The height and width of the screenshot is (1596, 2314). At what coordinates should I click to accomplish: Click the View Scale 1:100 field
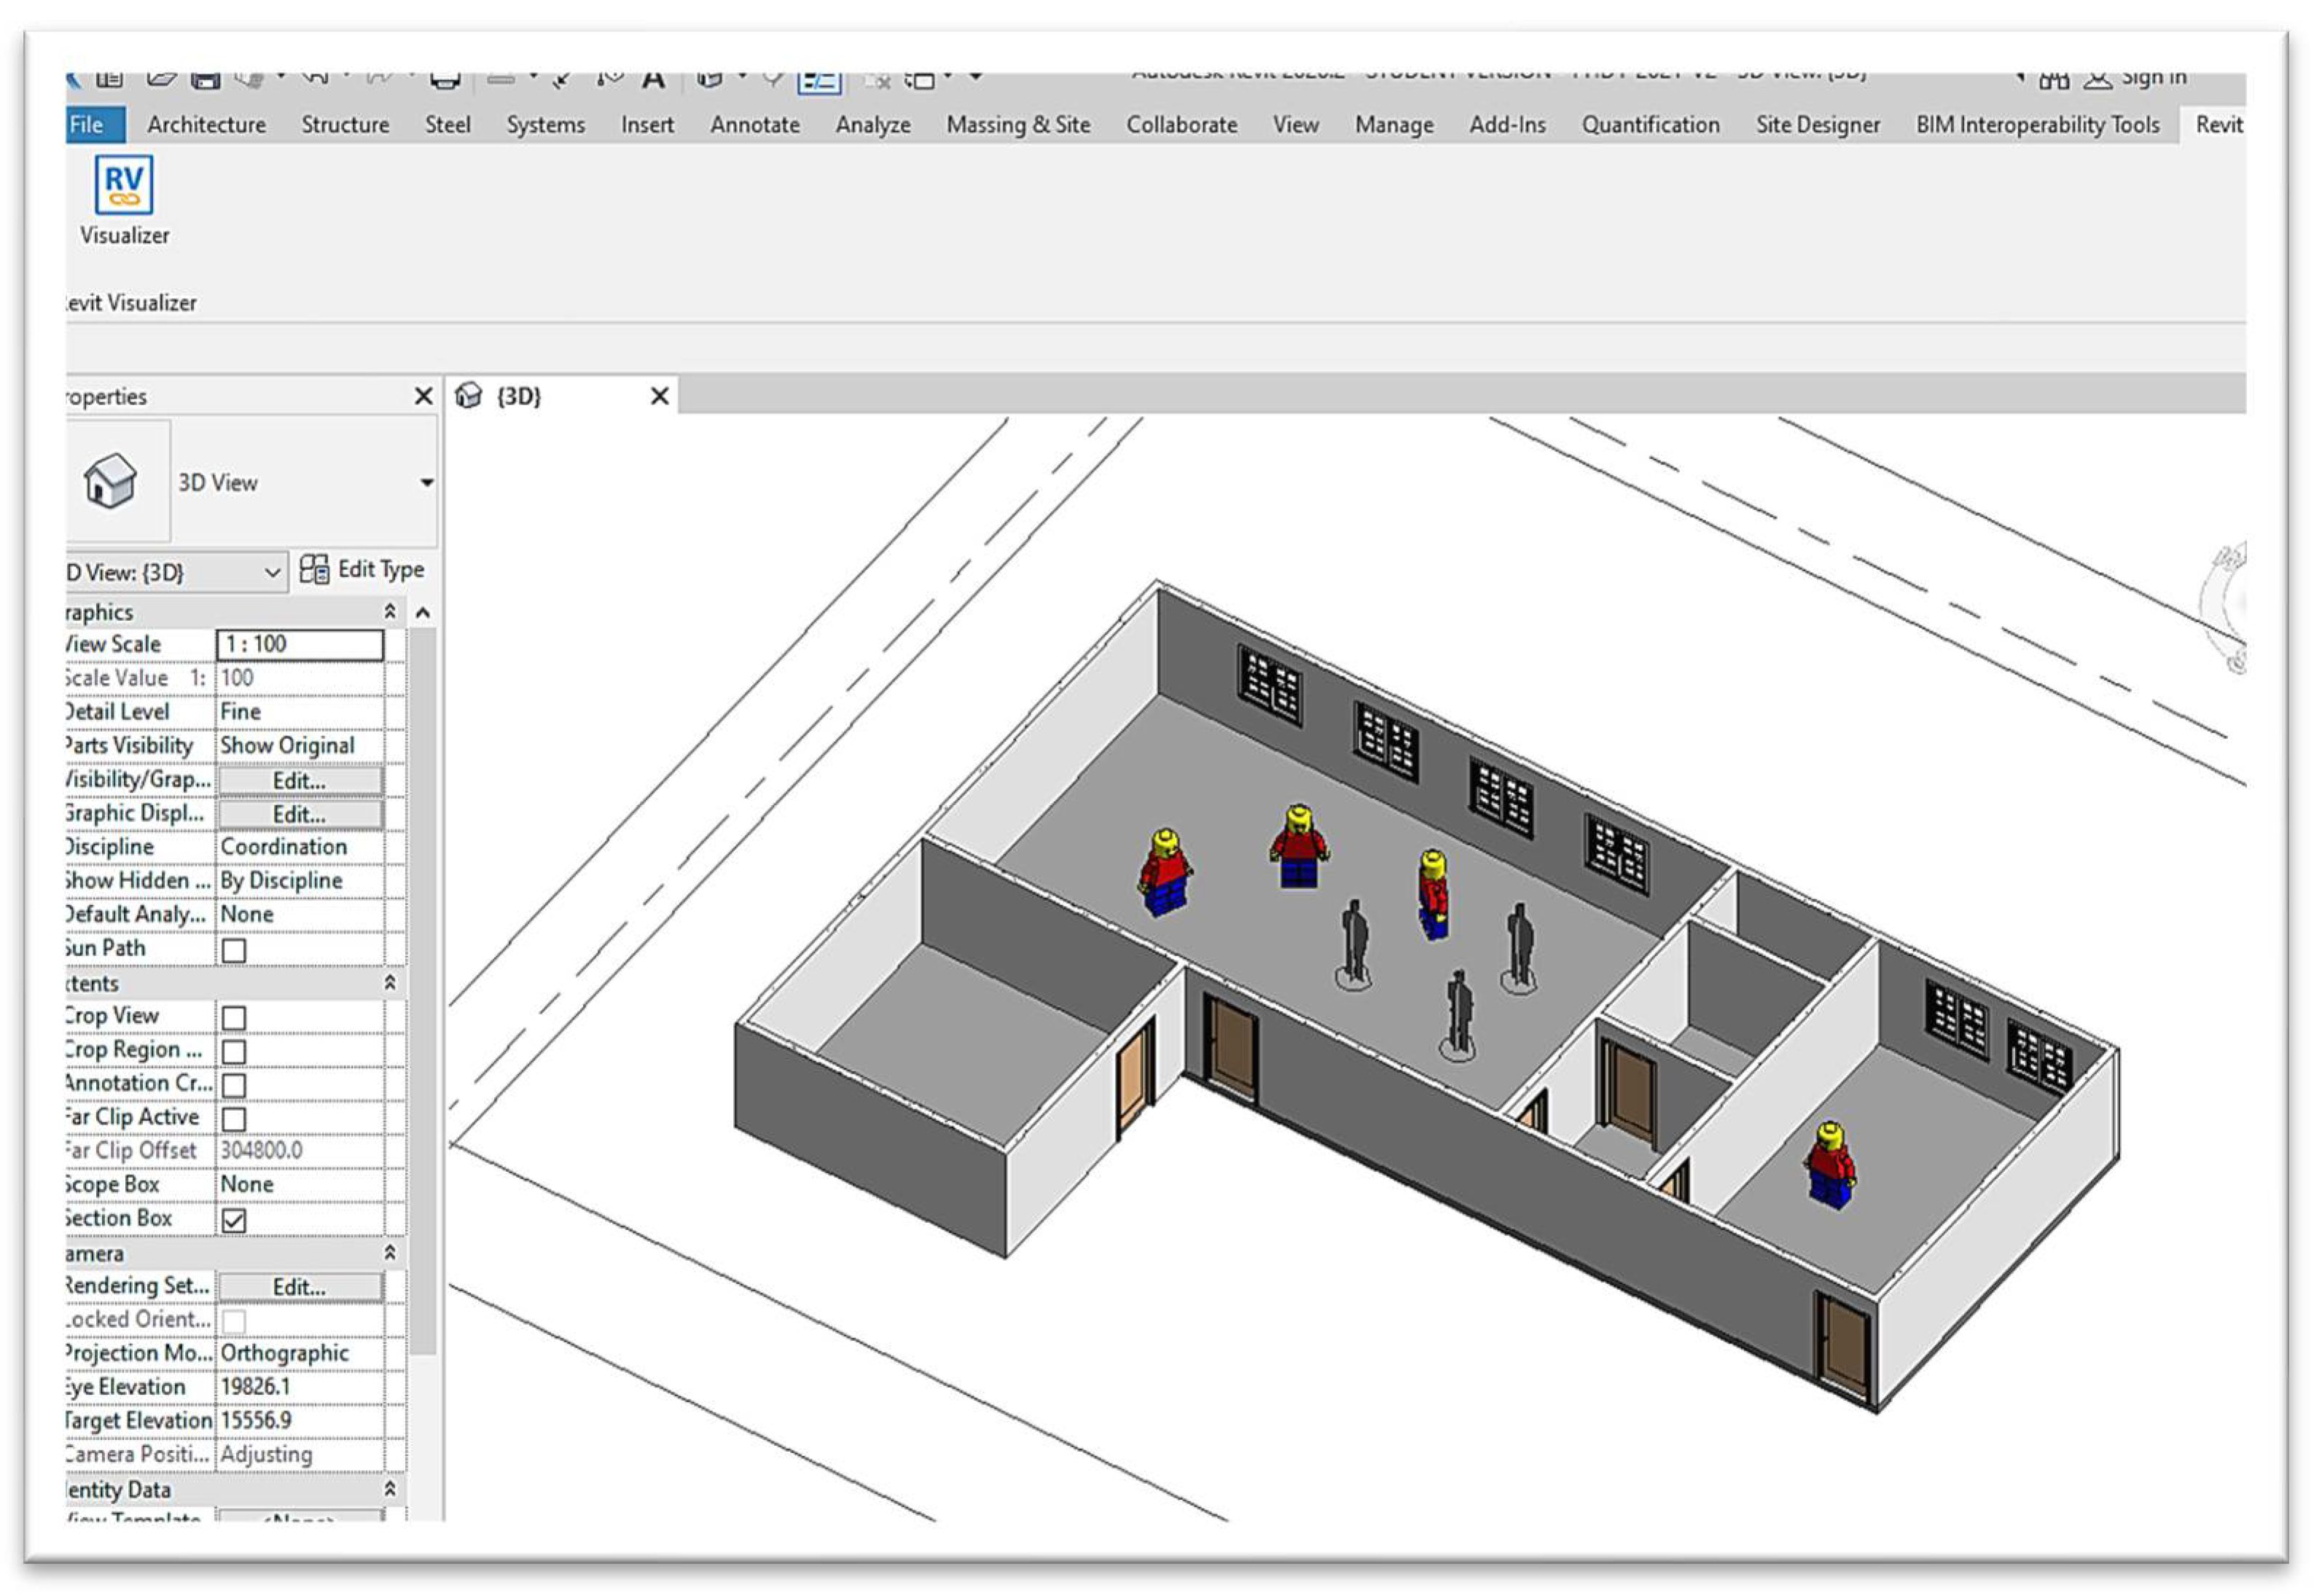tap(299, 645)
